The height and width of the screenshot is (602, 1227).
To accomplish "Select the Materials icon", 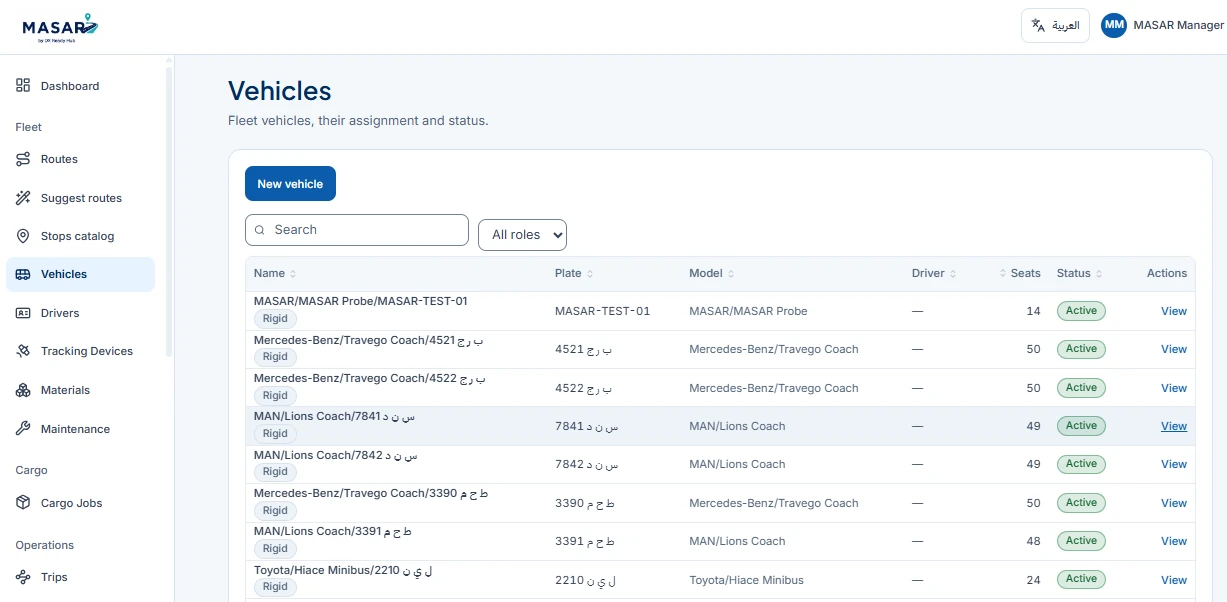I will coord(23,390).
